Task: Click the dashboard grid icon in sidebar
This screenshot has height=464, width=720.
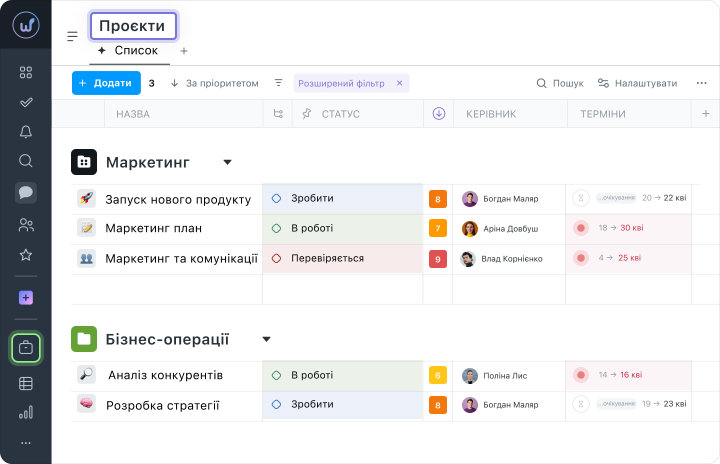Action: click(26, 72)
